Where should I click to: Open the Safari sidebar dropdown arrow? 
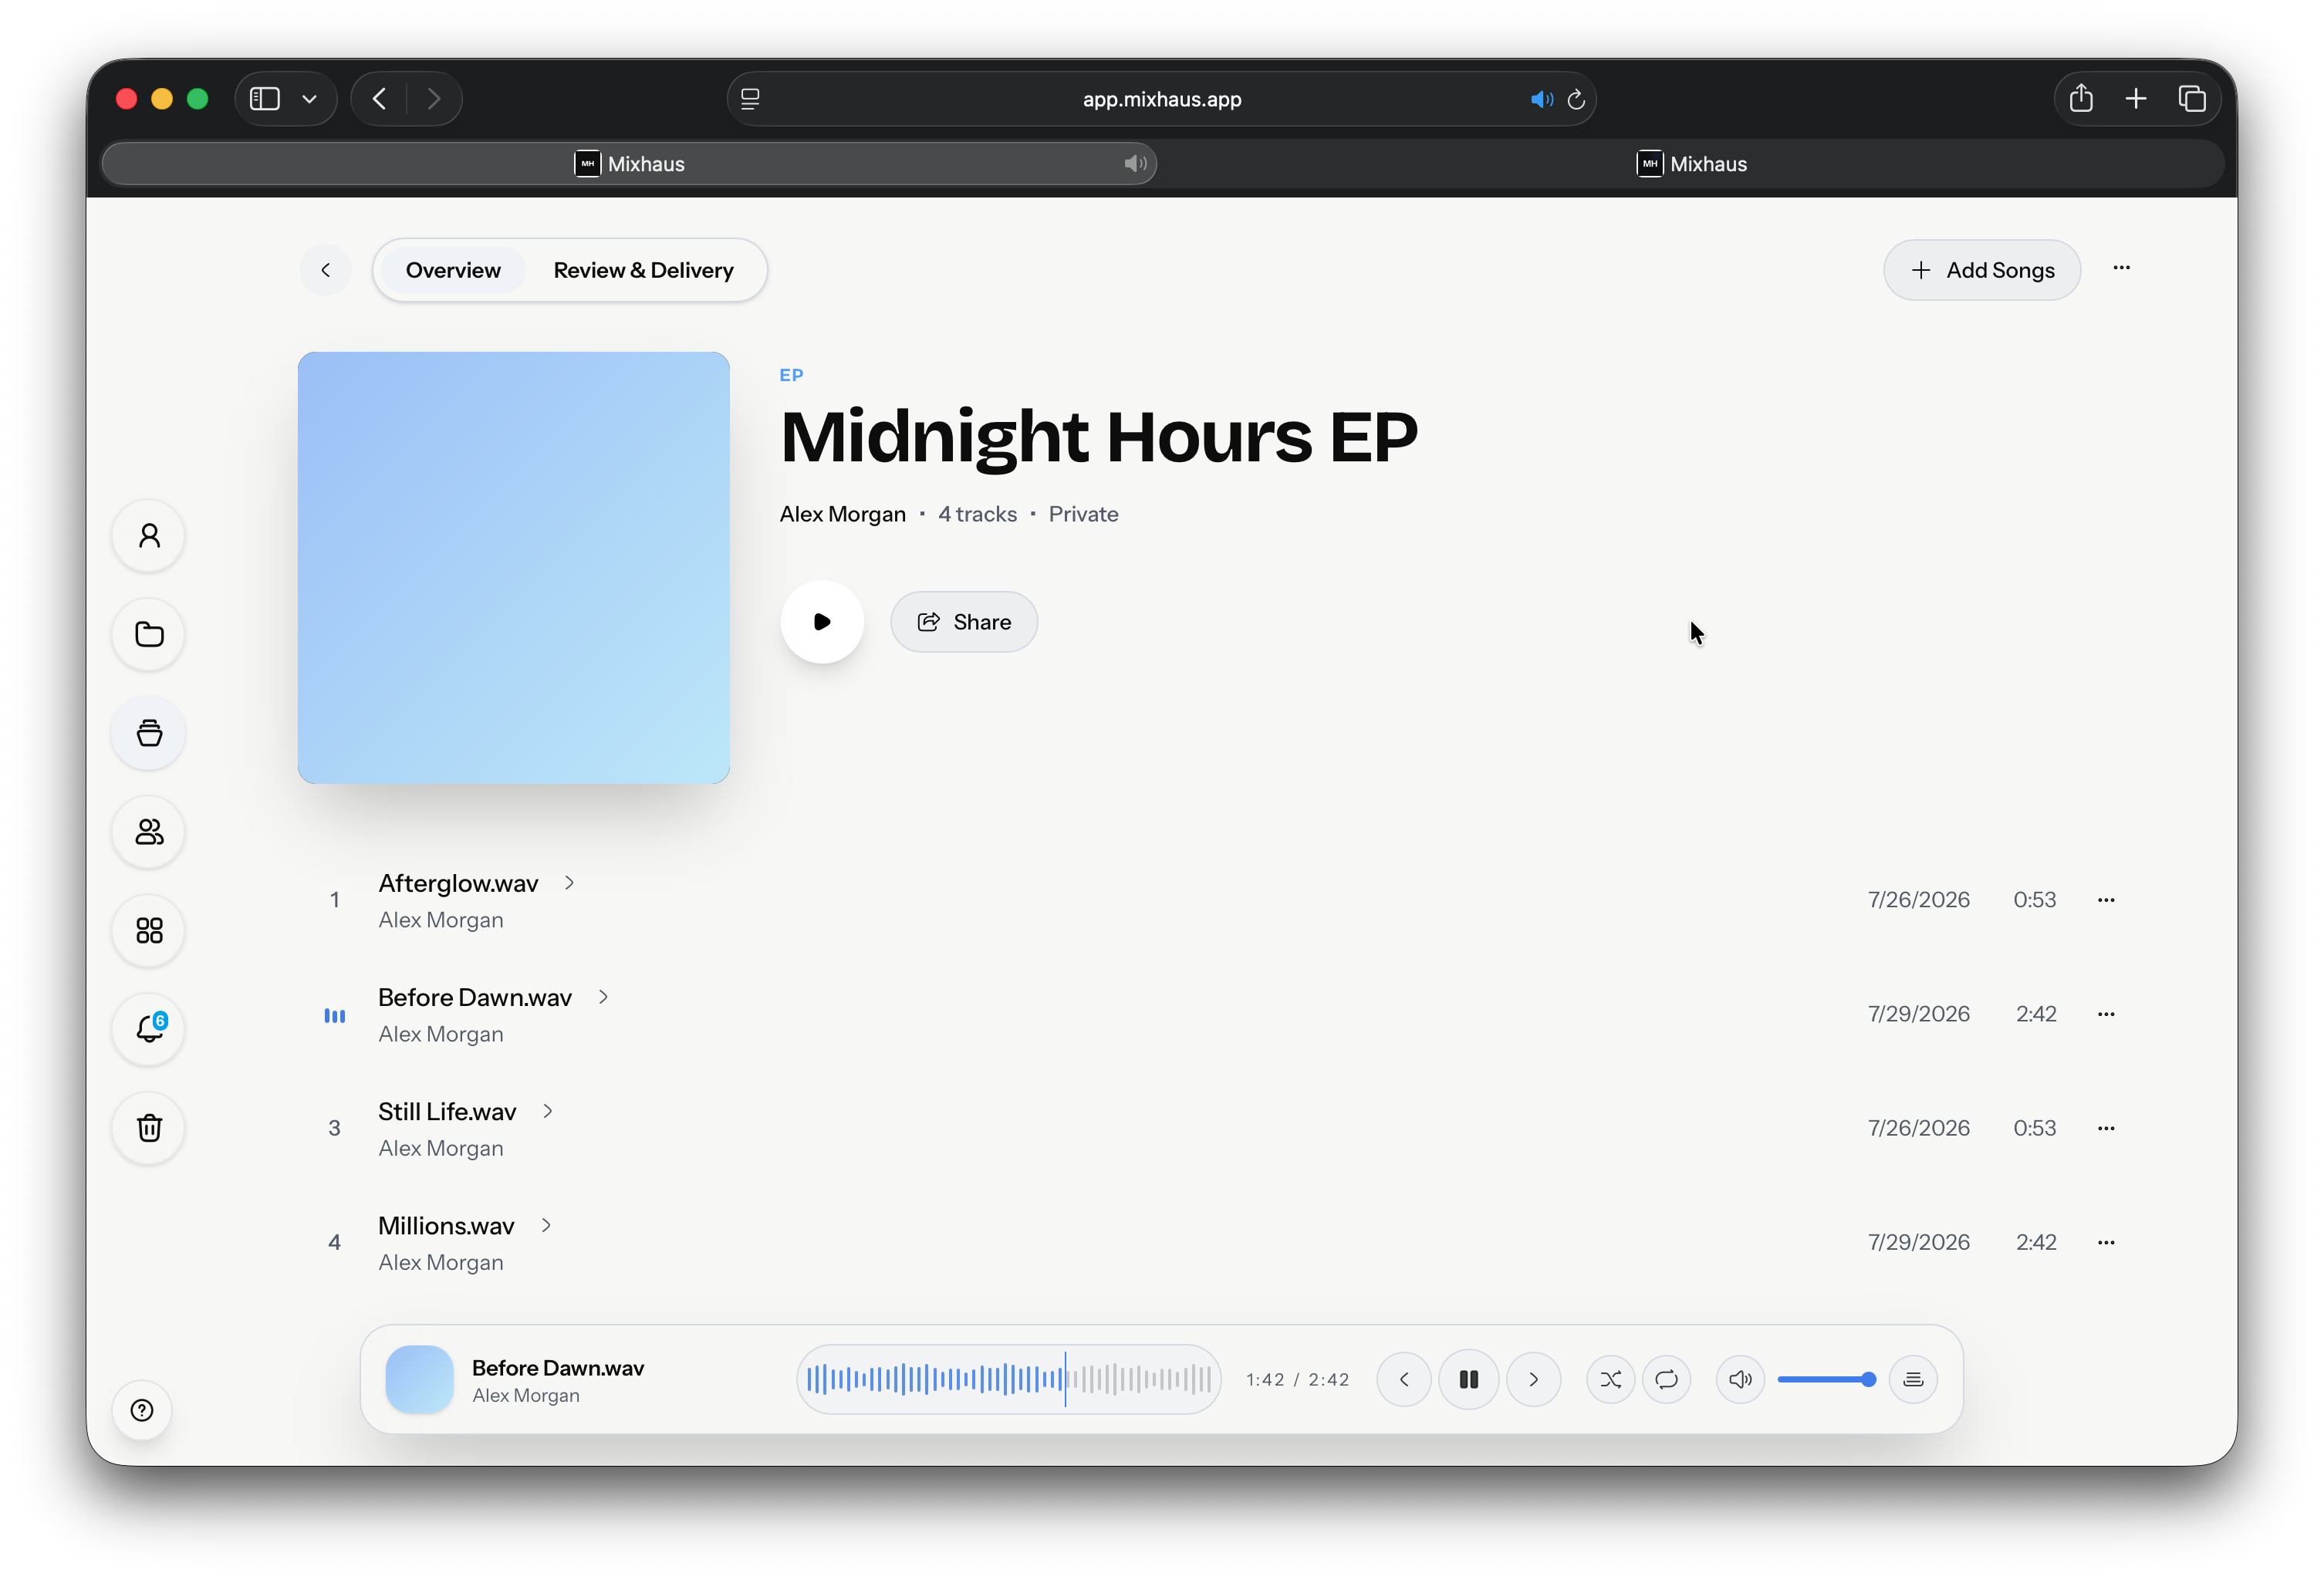(x=309, y=99)
